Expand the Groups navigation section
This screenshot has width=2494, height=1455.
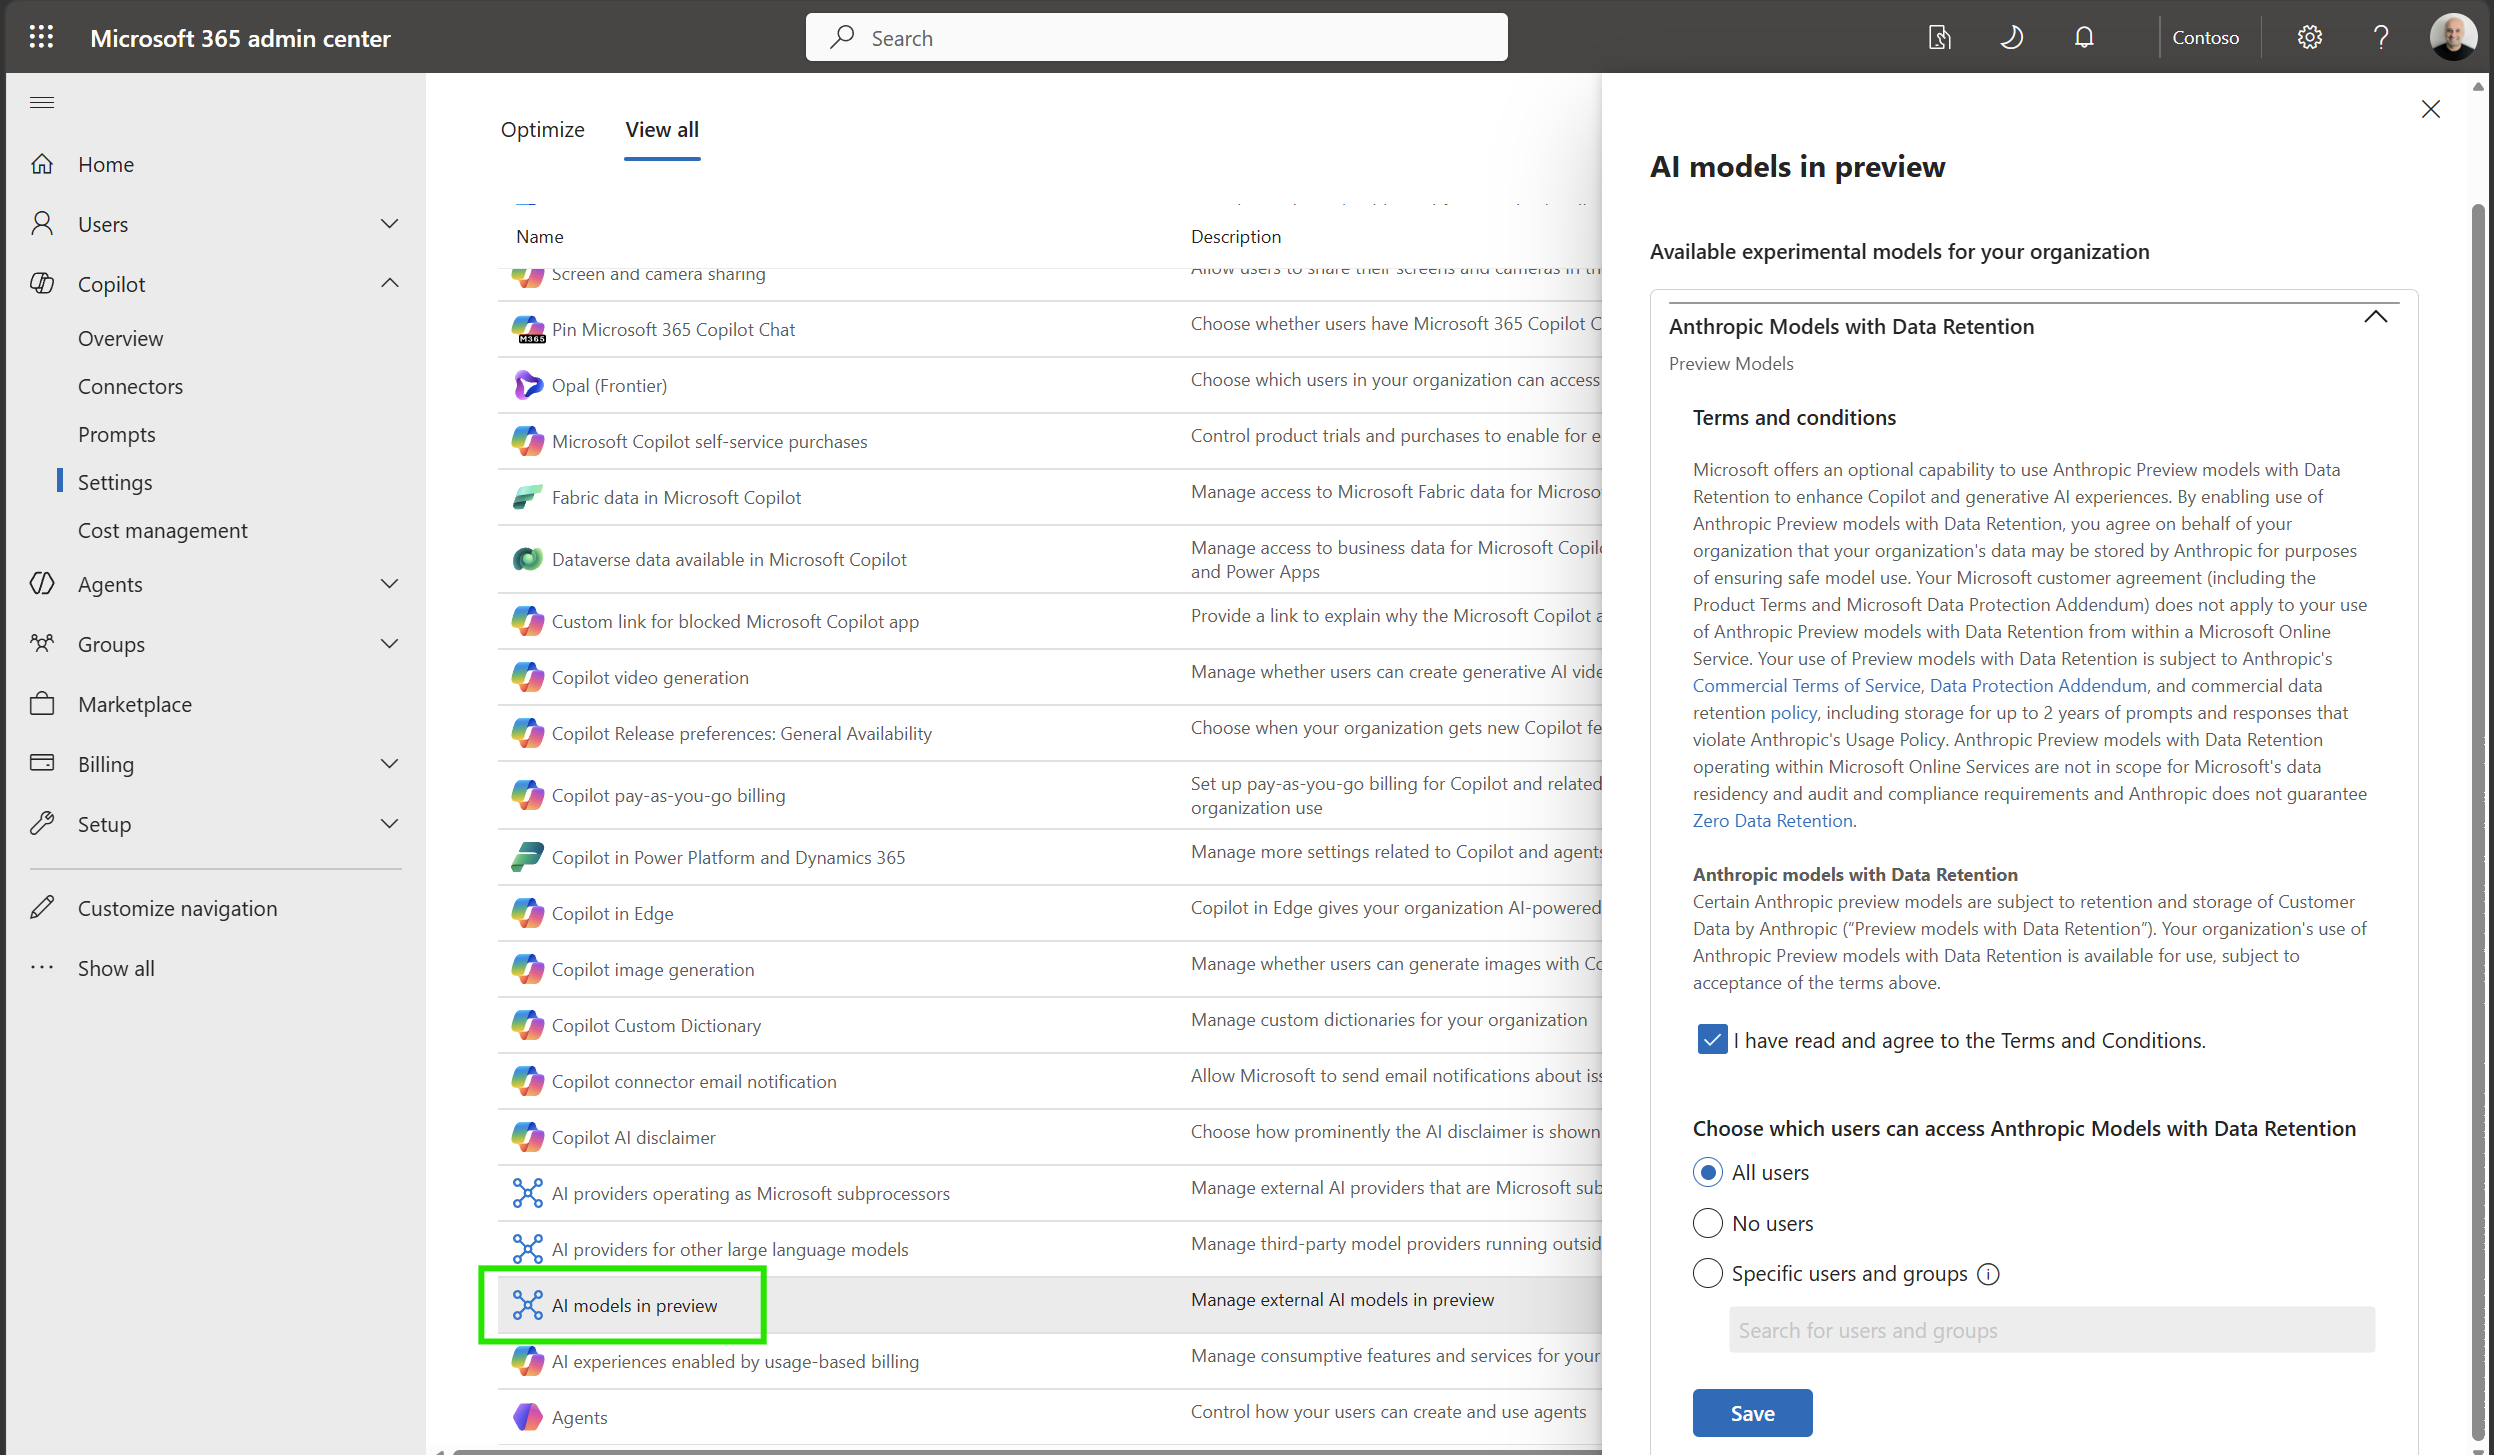[x=390, y=644]
